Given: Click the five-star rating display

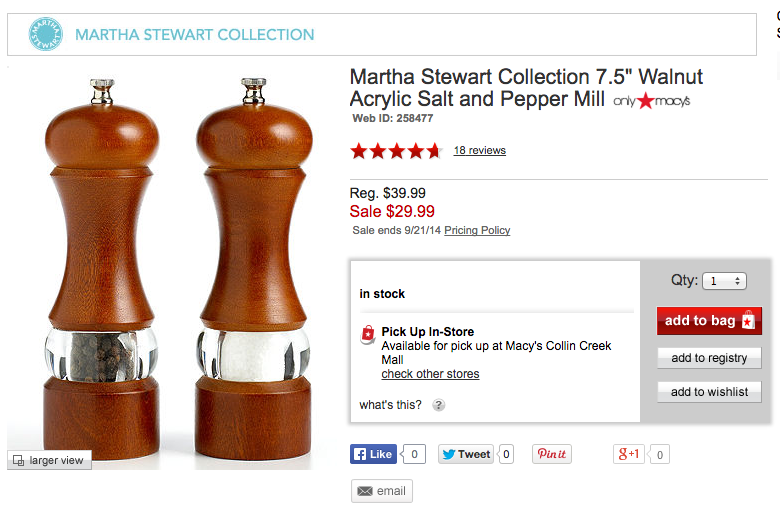Looking at the screenshot, I should (x=395, y=151).
